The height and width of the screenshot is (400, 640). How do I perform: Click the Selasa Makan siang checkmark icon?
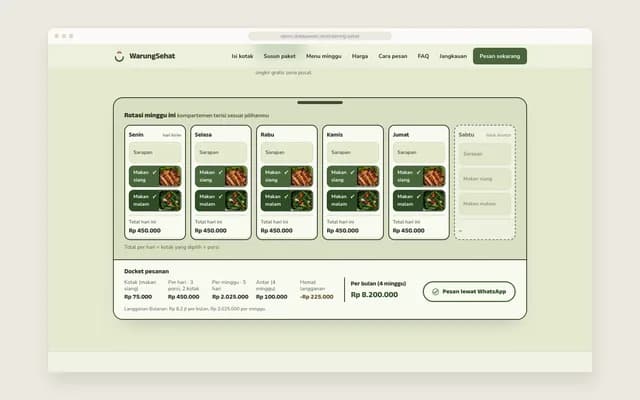pos(220,172)
